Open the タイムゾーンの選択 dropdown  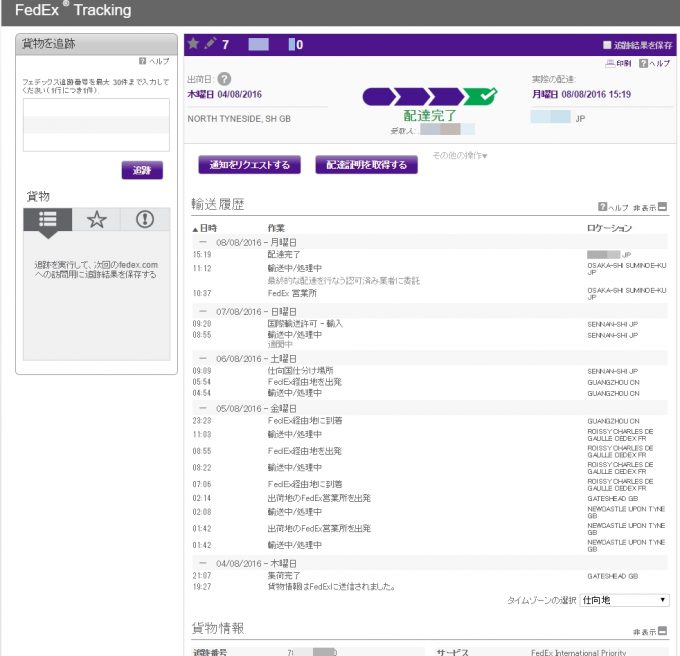point(624,601)
